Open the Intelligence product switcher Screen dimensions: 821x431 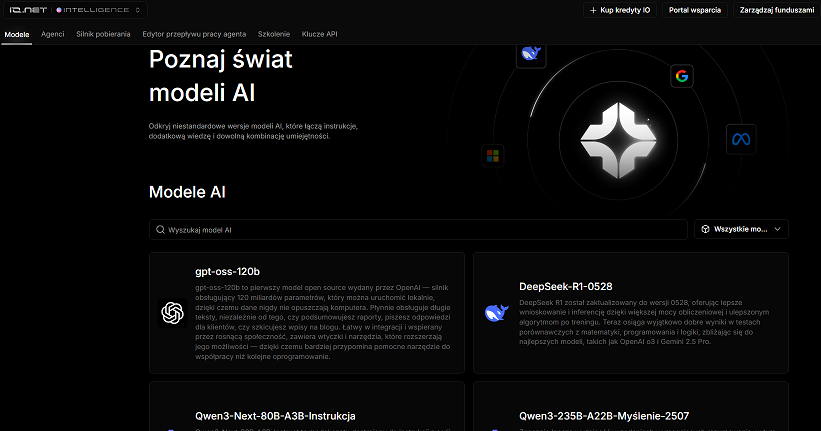pos(98,10)
